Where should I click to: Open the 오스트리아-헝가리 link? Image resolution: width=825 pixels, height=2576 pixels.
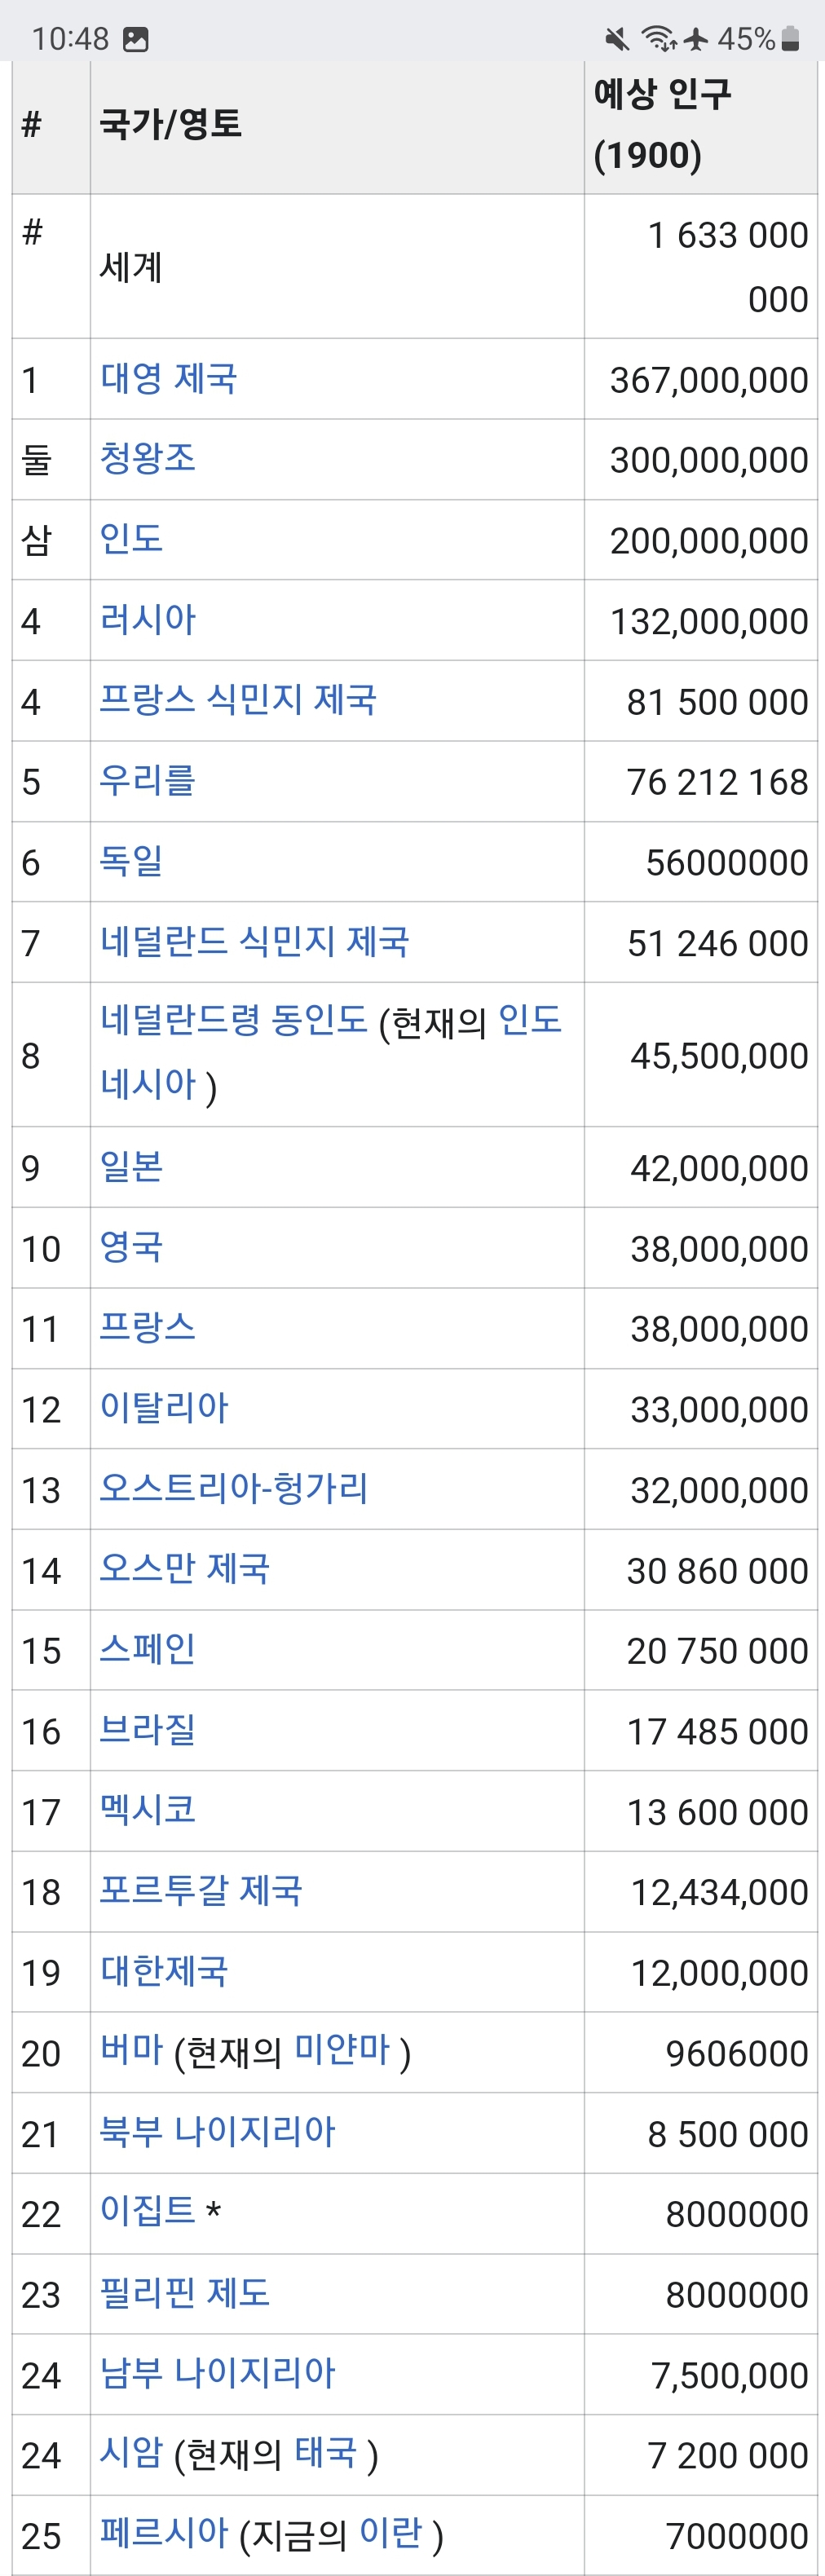click(233, 1488)
